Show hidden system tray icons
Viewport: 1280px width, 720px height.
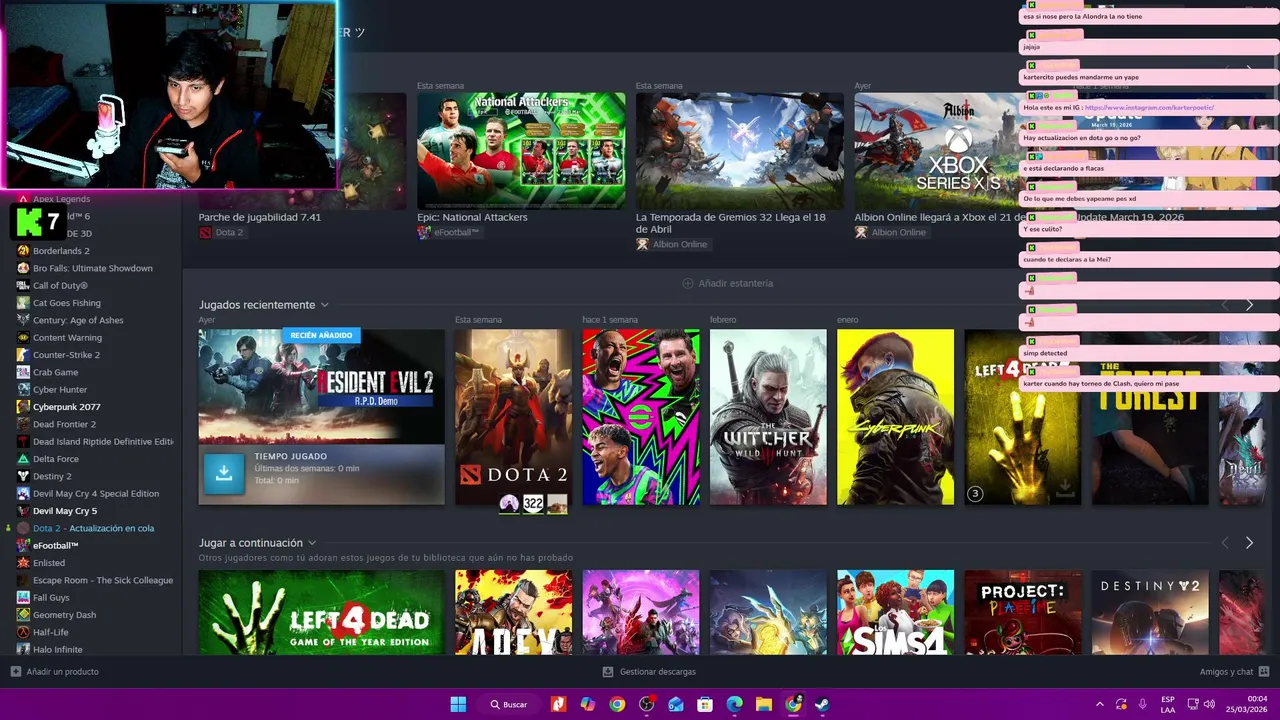tap(1100, 704)
